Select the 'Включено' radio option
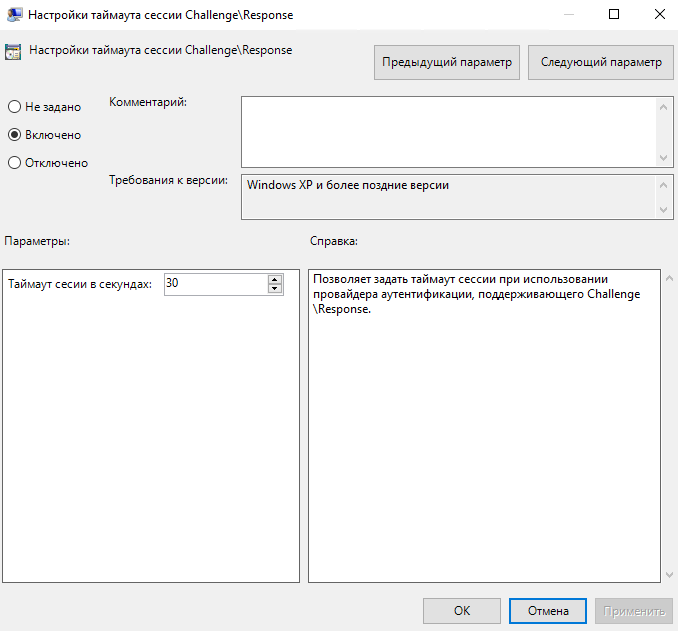Viewport: 678px width, 631px height. pos(14,135)
